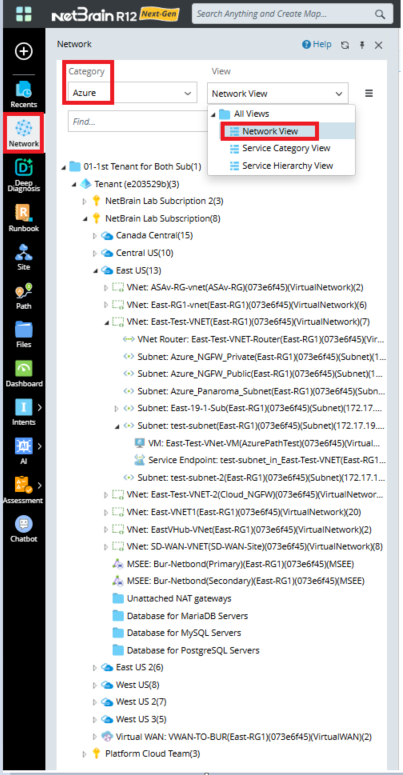Open Database for MariaDB Servers folder
Screen dimensions: 403x775
180,616
